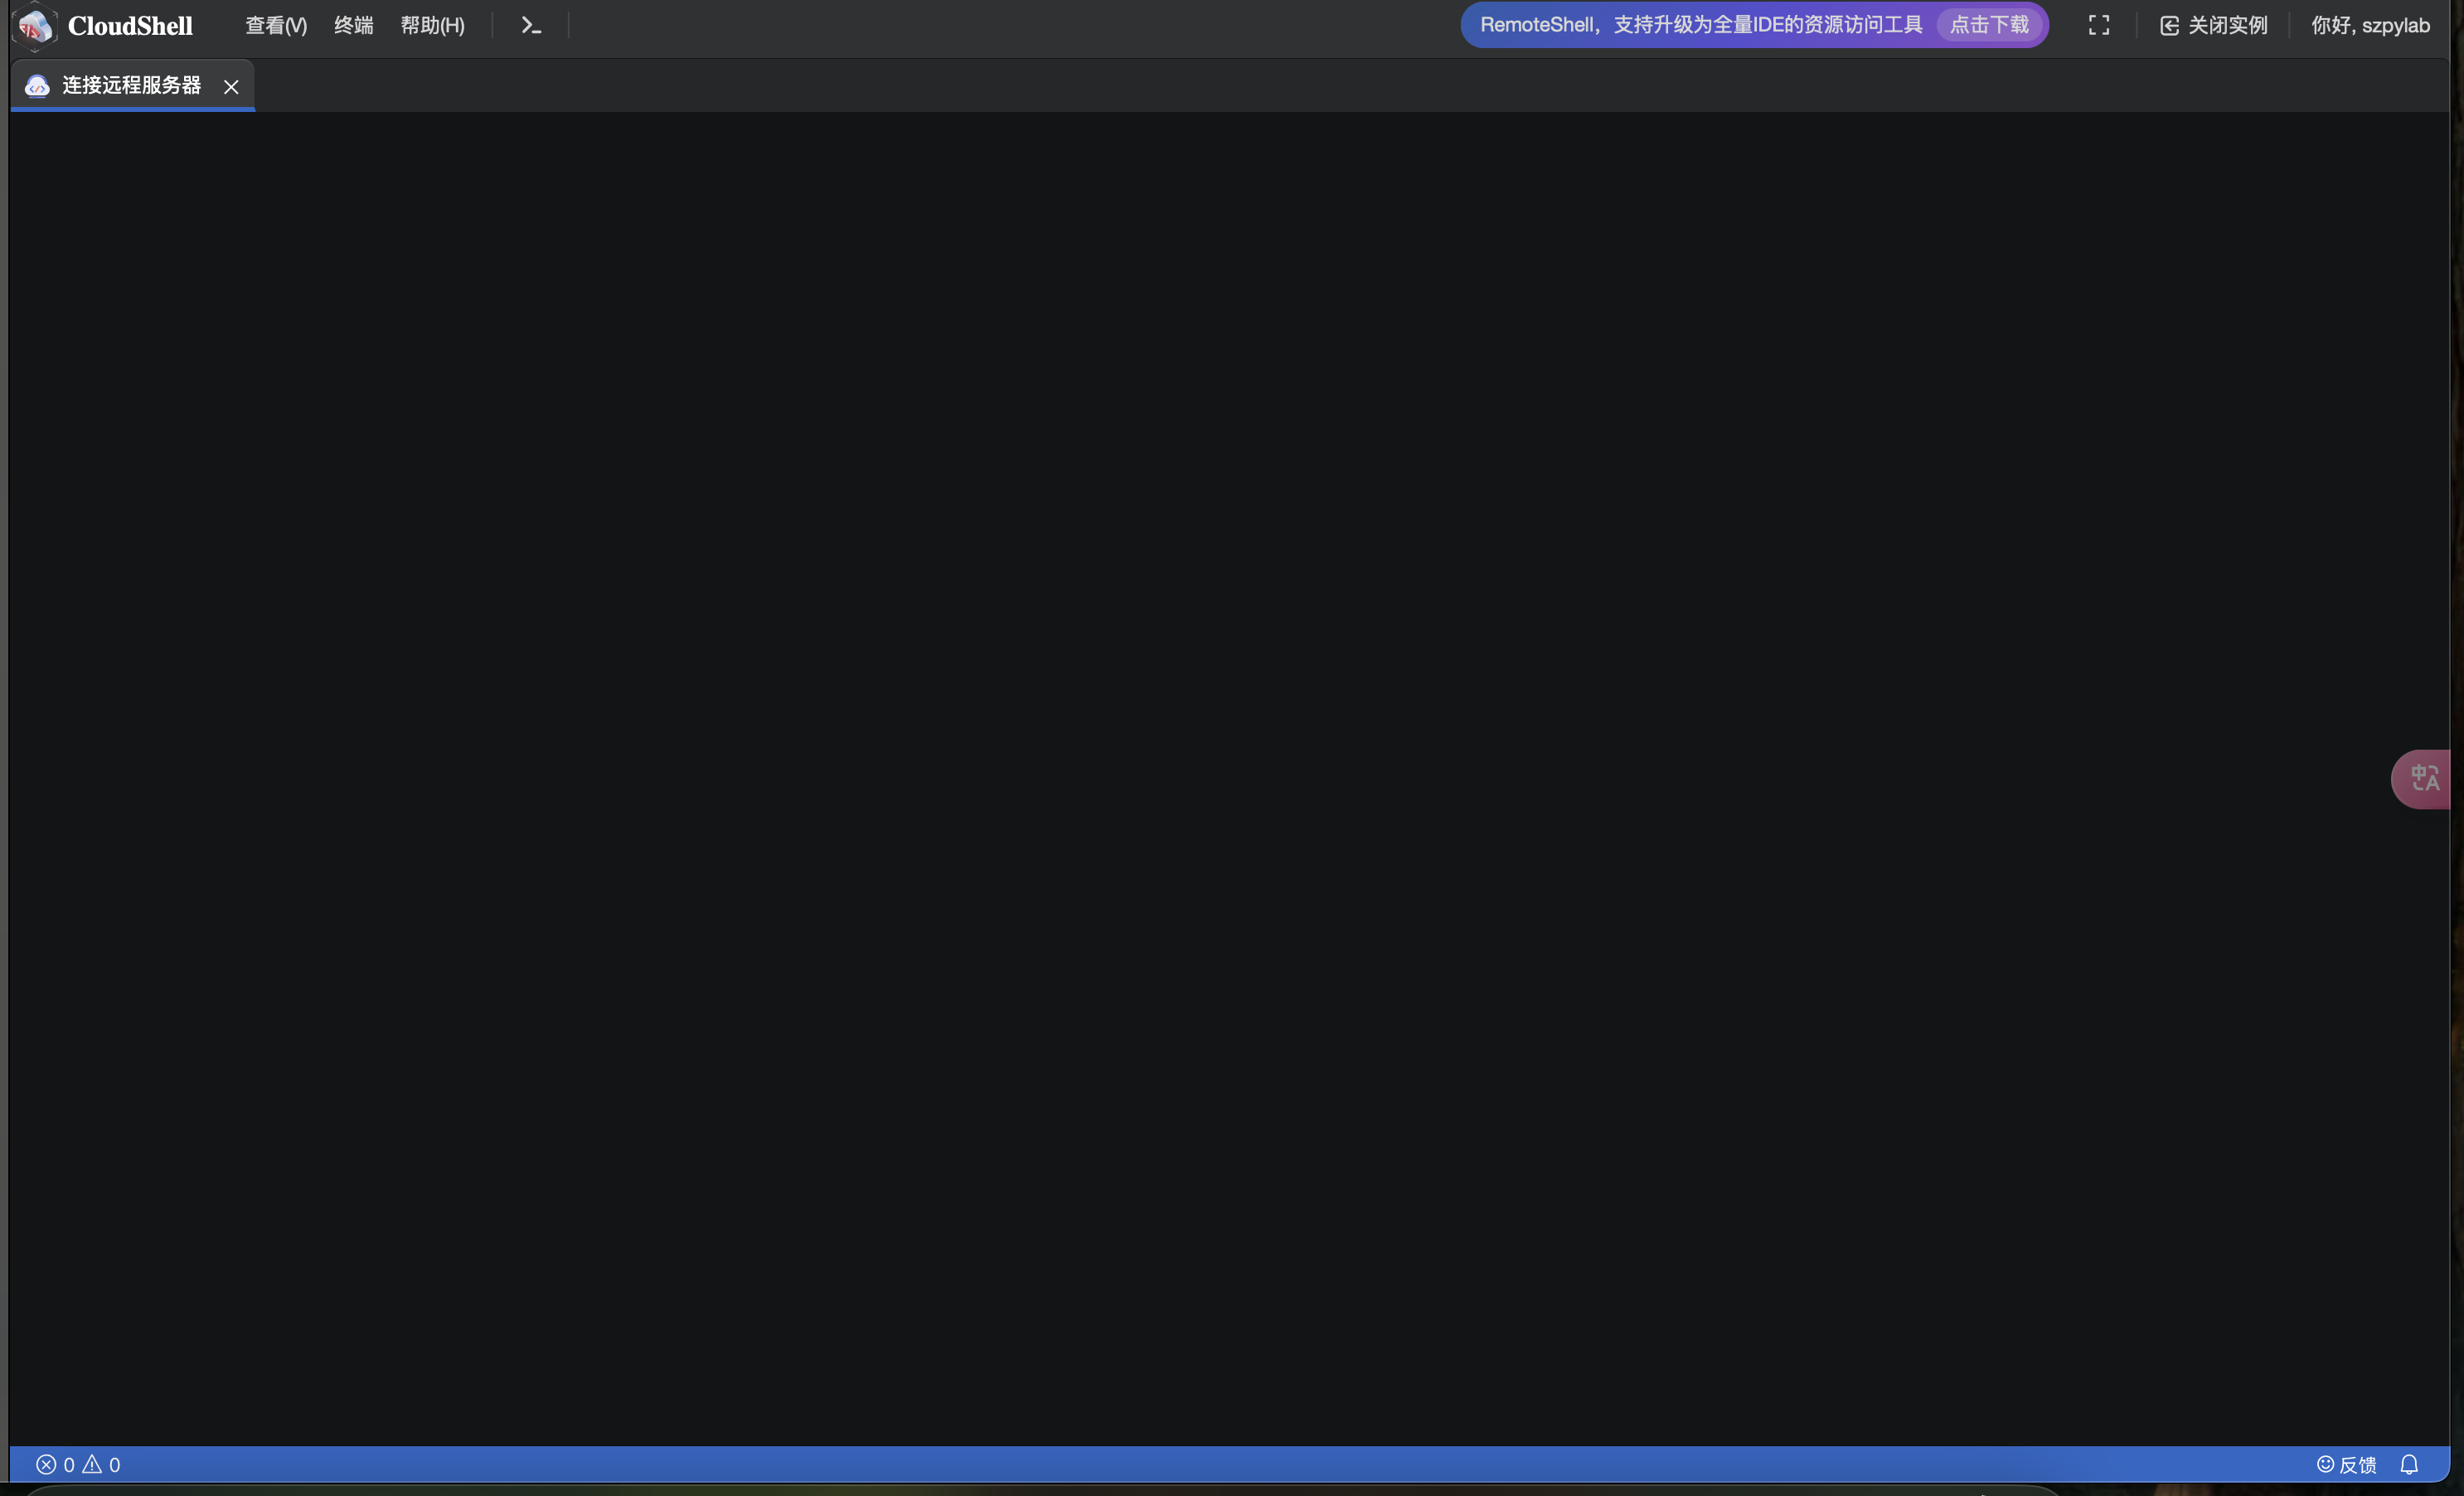
Task: Click the 关闭实例 label
Action: pos(2227,26)
